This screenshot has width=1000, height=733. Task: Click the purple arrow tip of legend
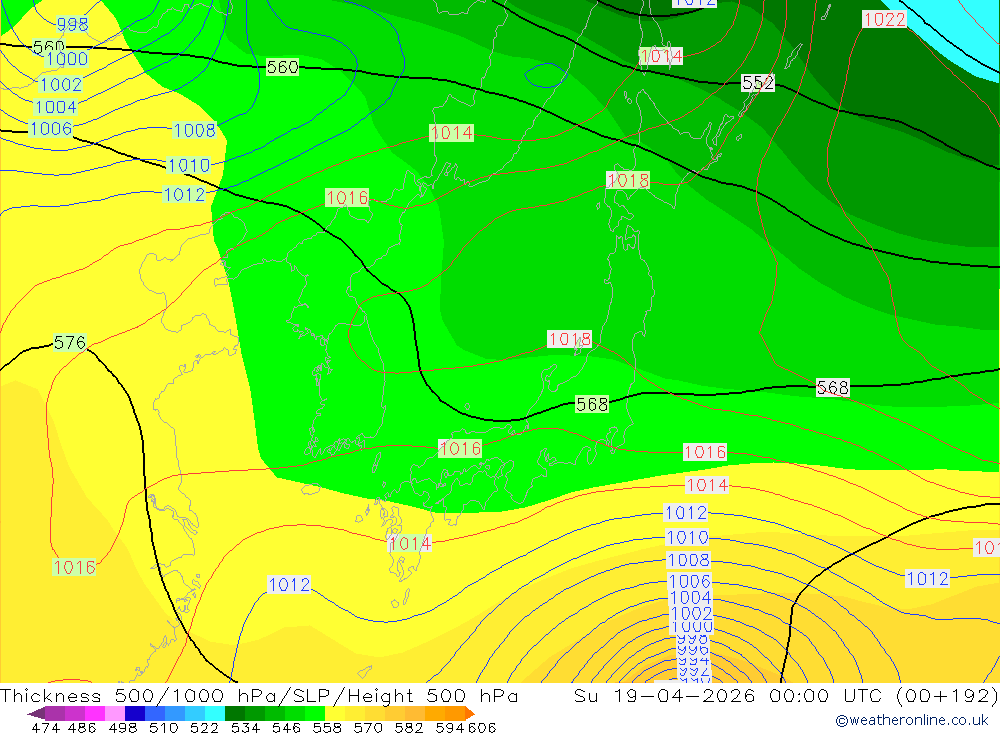36,714
